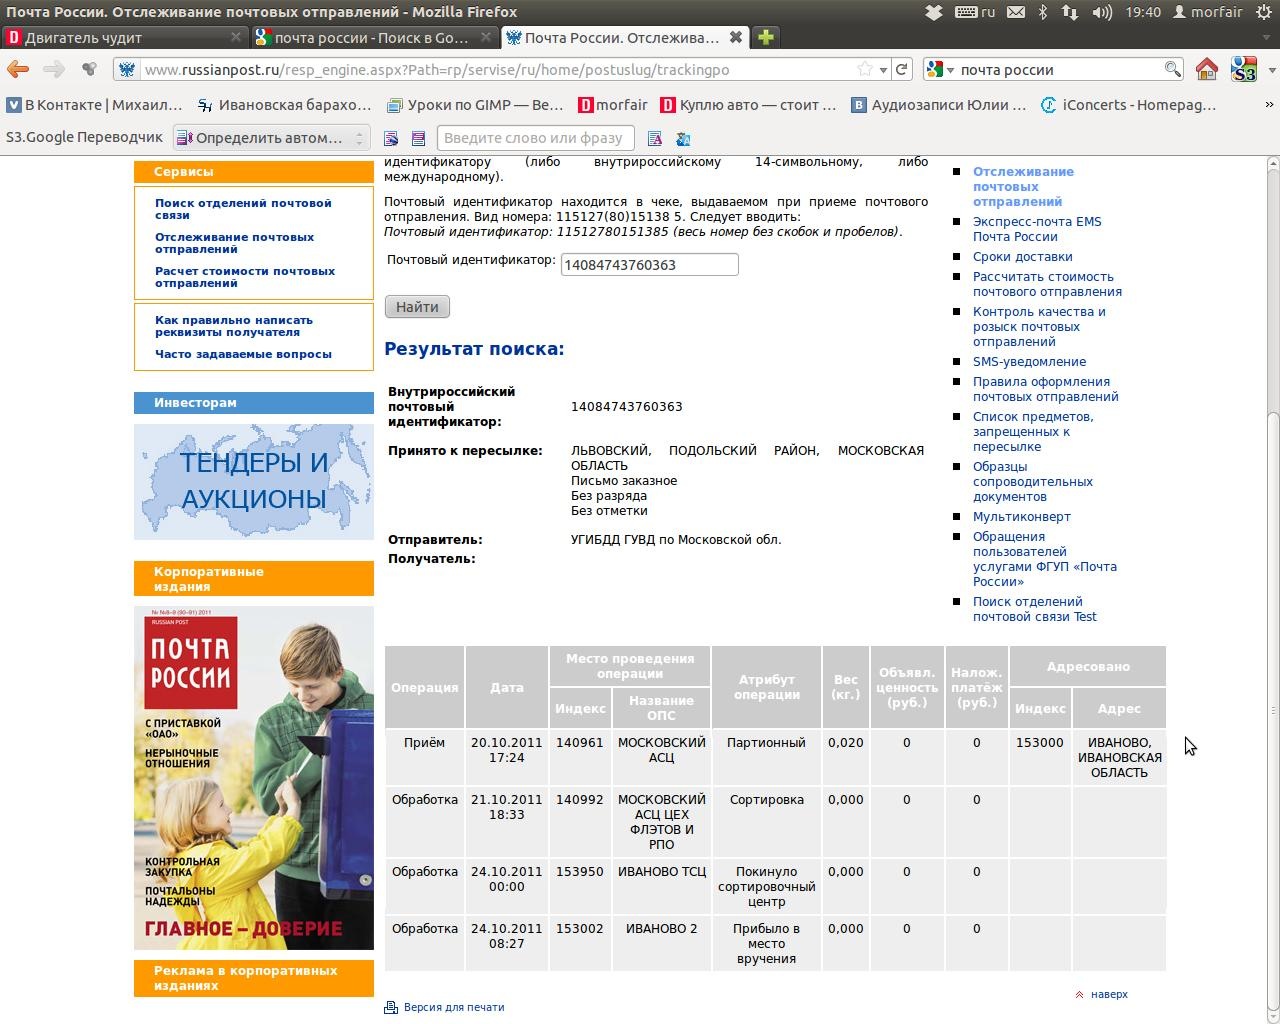Click the 'Почта России' magazine cover image
This screenshot has width=1280, height=1024.
click(254, 778)
